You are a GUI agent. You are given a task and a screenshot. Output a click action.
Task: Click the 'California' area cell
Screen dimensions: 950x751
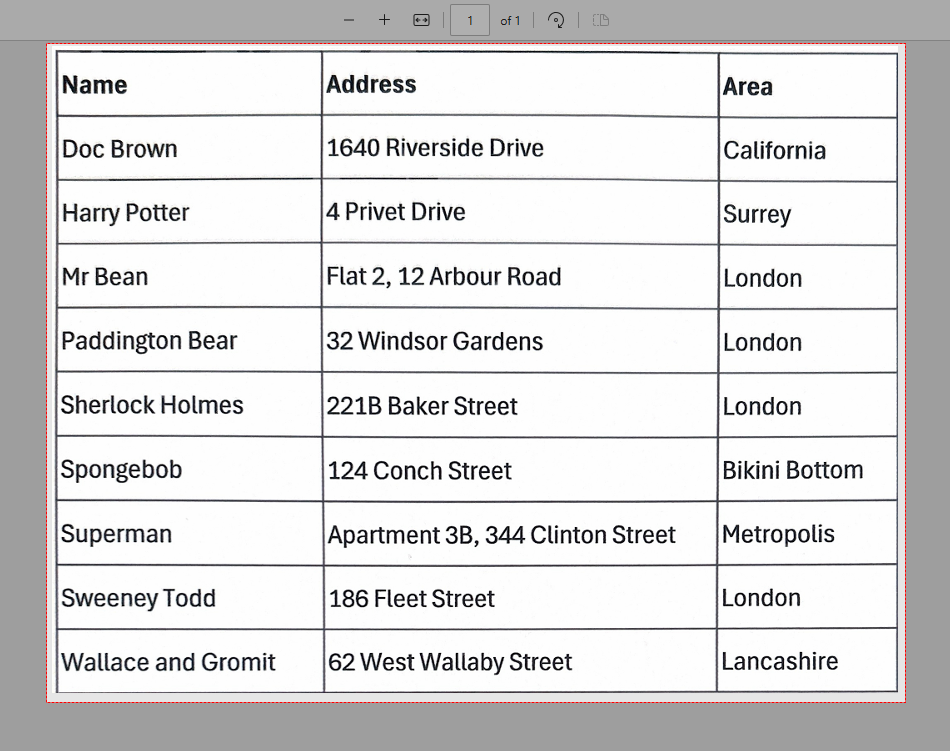(x=774, y=151)
